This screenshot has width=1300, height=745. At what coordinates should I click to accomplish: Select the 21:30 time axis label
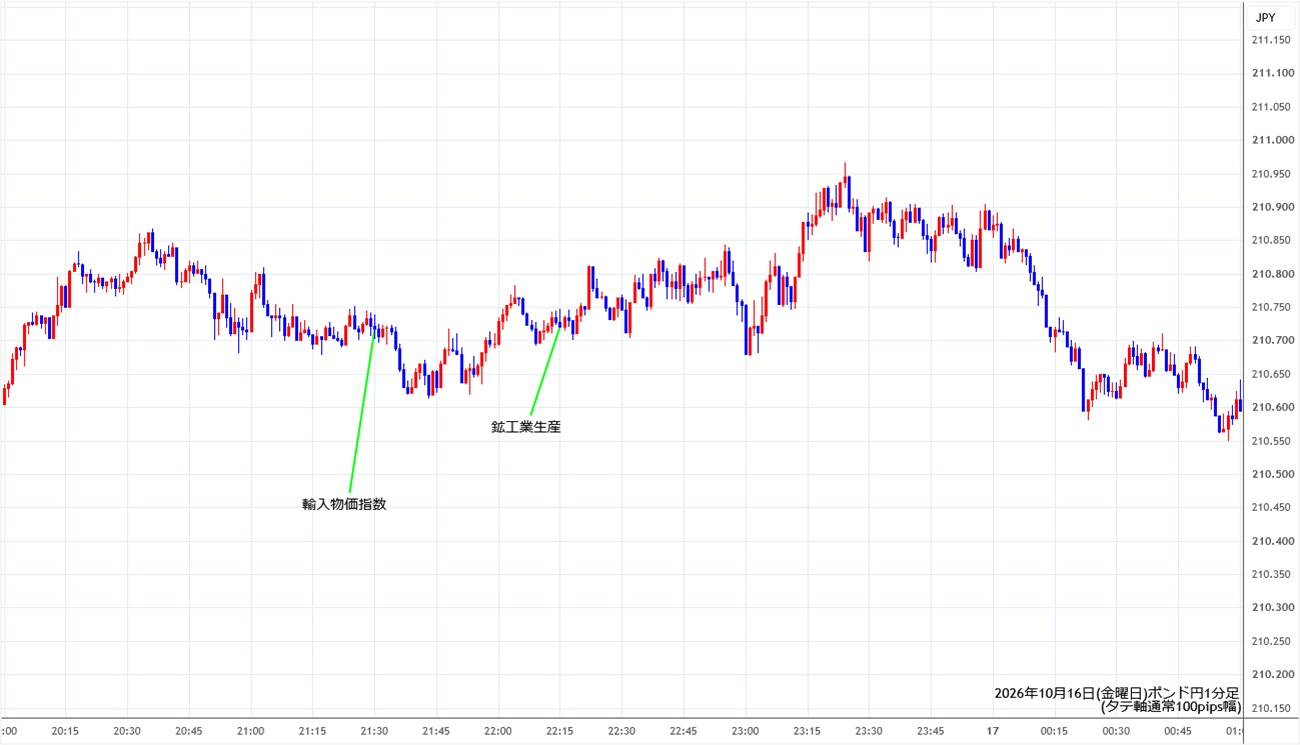[374, 731]
